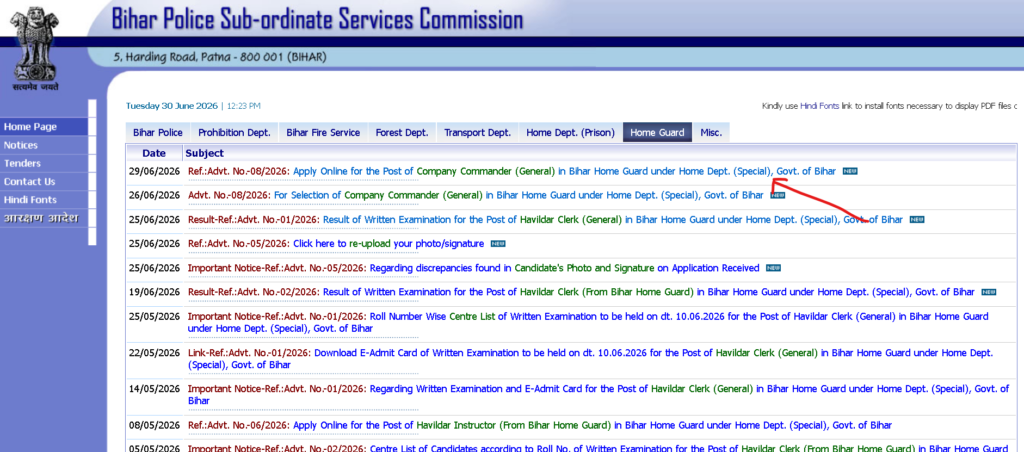Open Regarding Written Examination and E-Admit Card notice
The height and width of the screenshot is (452, 1024).
598,395
